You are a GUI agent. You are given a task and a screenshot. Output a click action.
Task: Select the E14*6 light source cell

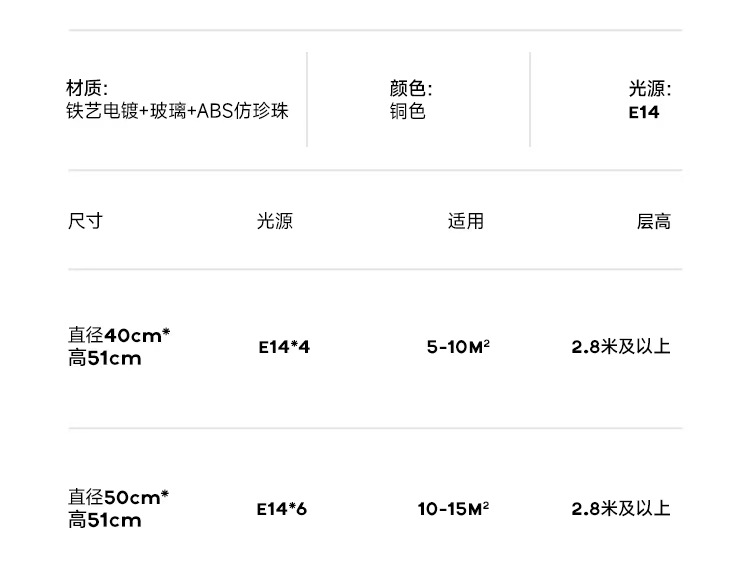282,509
